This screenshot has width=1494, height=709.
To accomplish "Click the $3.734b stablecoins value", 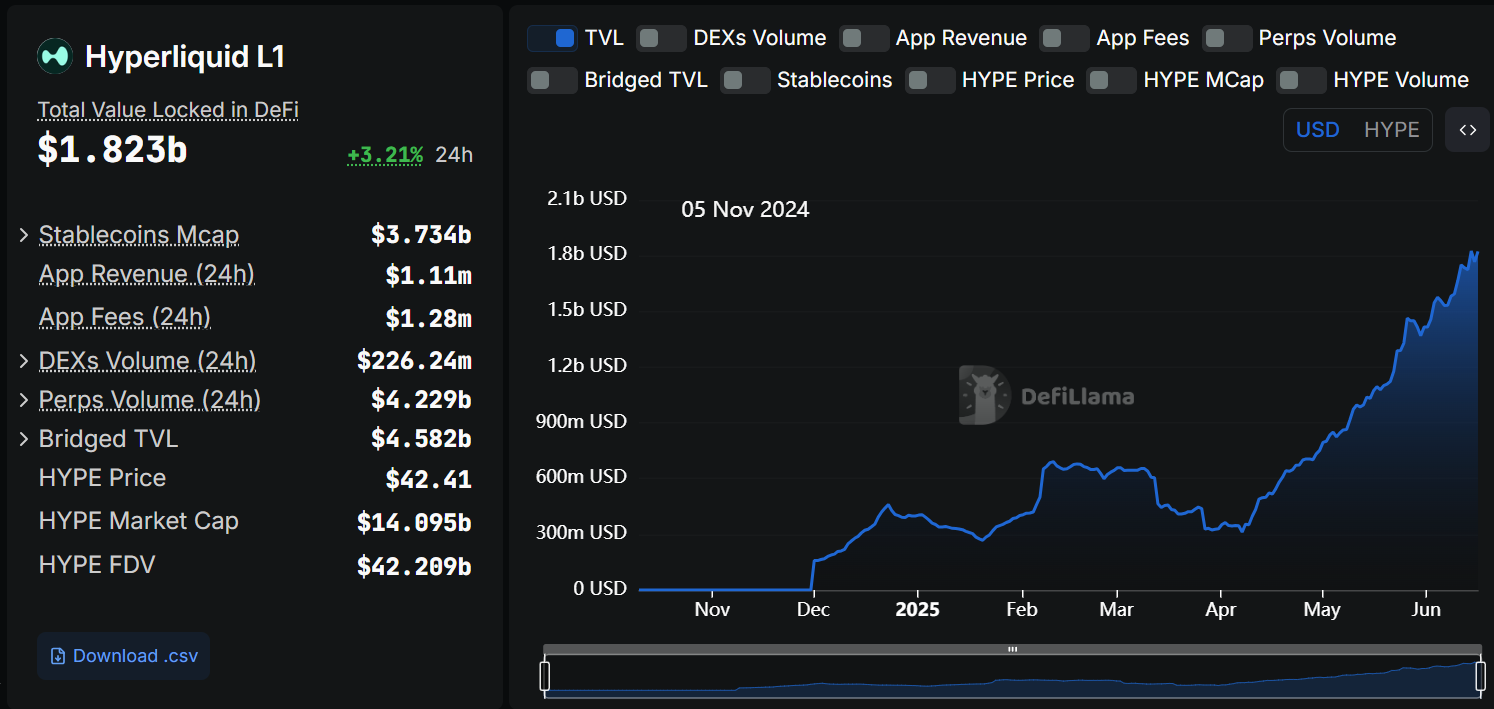I will tap(421, 235).
